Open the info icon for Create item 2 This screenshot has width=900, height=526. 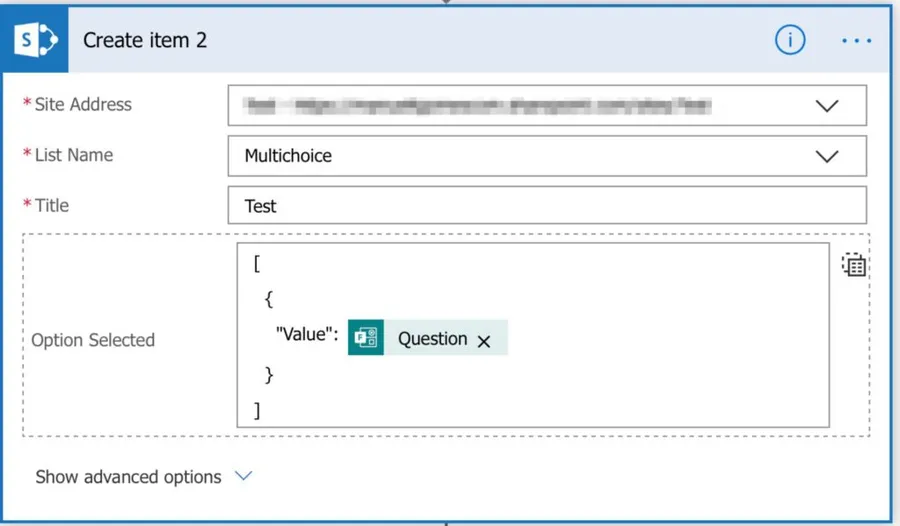tap(790, 40)
